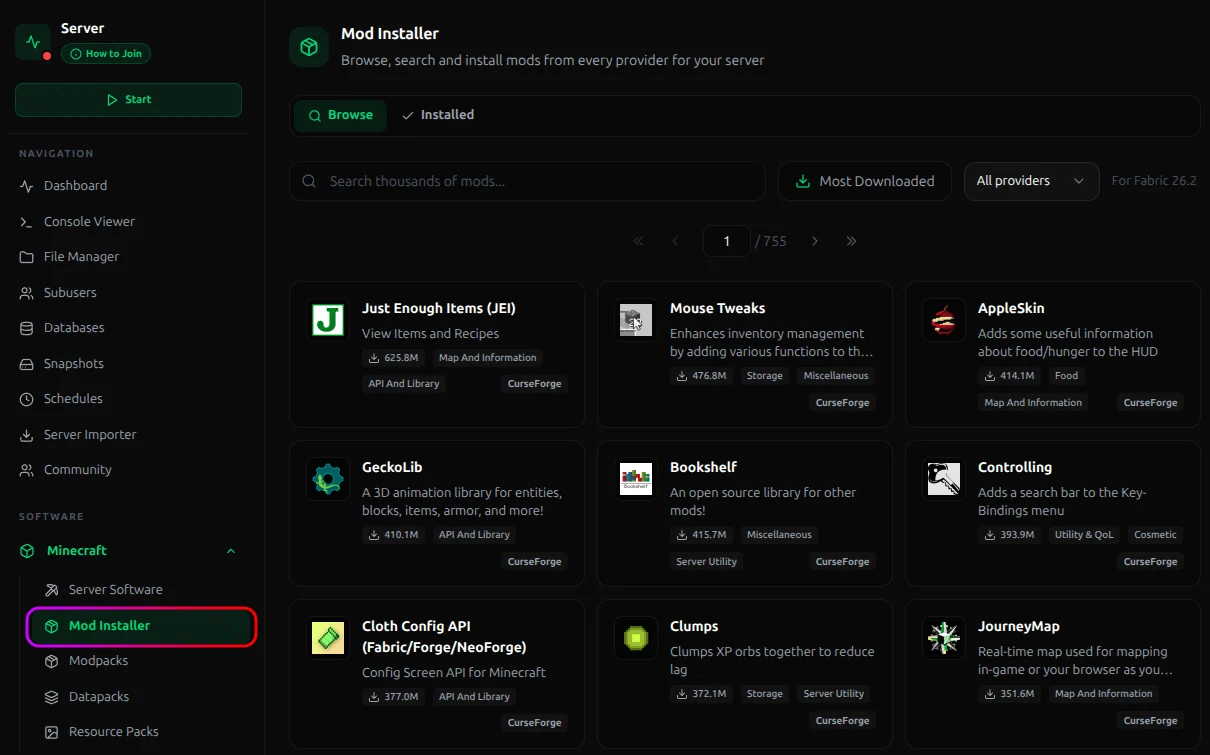1210x755 pixels.
Task: Open the Cloth Config API icon
Action: coord(327,638)
